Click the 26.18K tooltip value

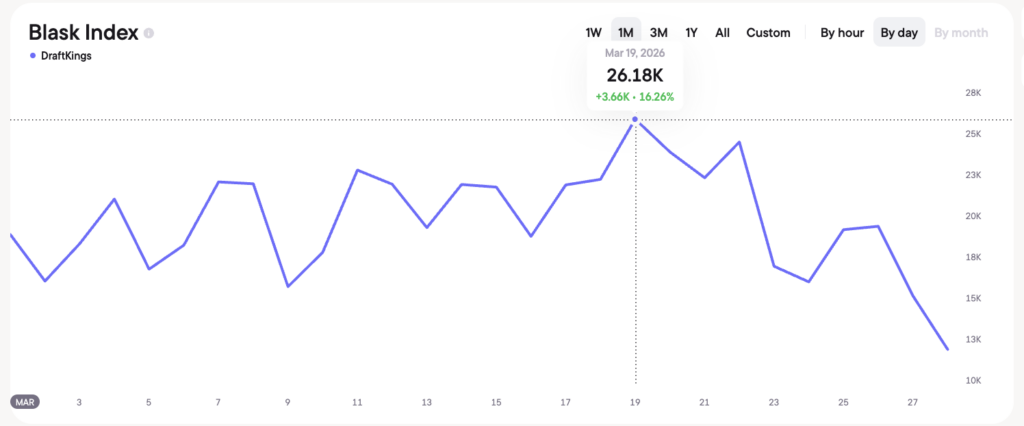click(635, 76)
